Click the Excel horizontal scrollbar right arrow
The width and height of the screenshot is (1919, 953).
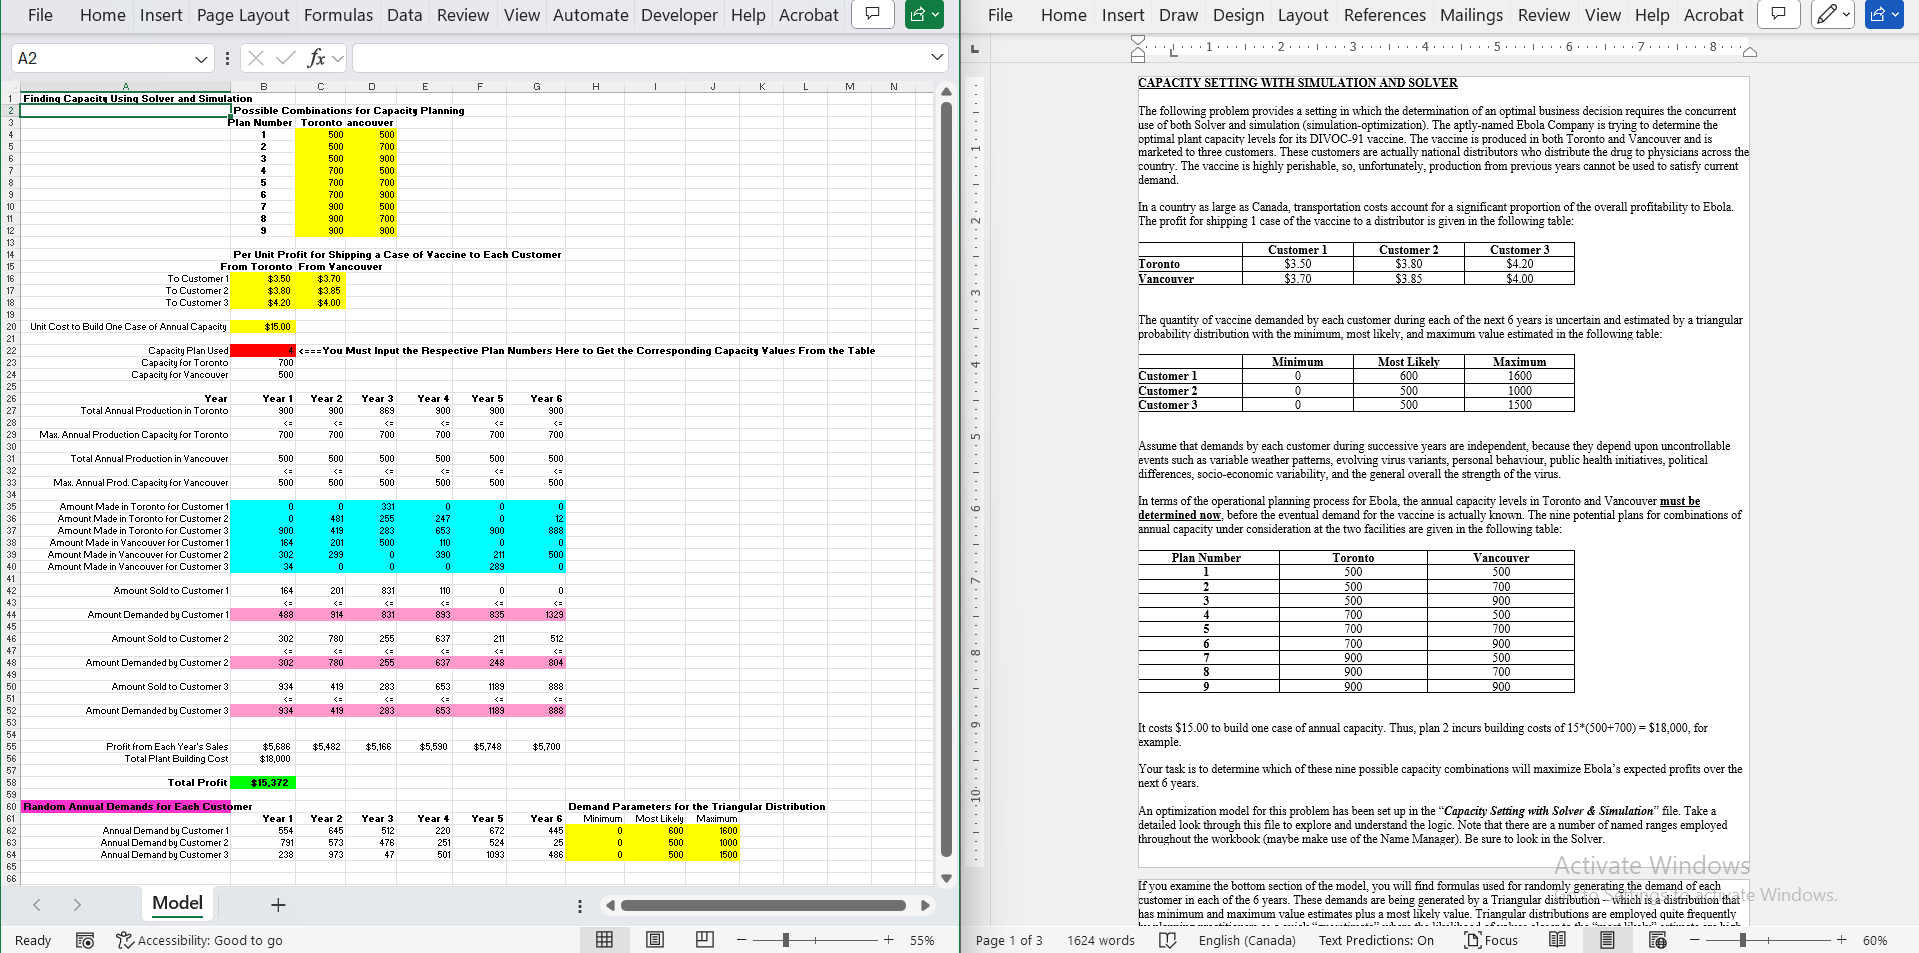tap(925, 905)
